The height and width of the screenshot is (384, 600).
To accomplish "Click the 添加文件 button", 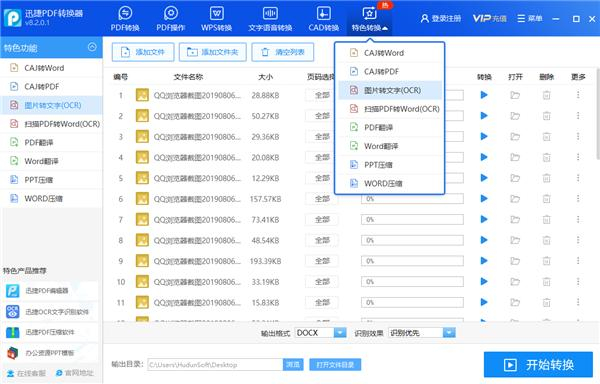I will coord(143,52).
